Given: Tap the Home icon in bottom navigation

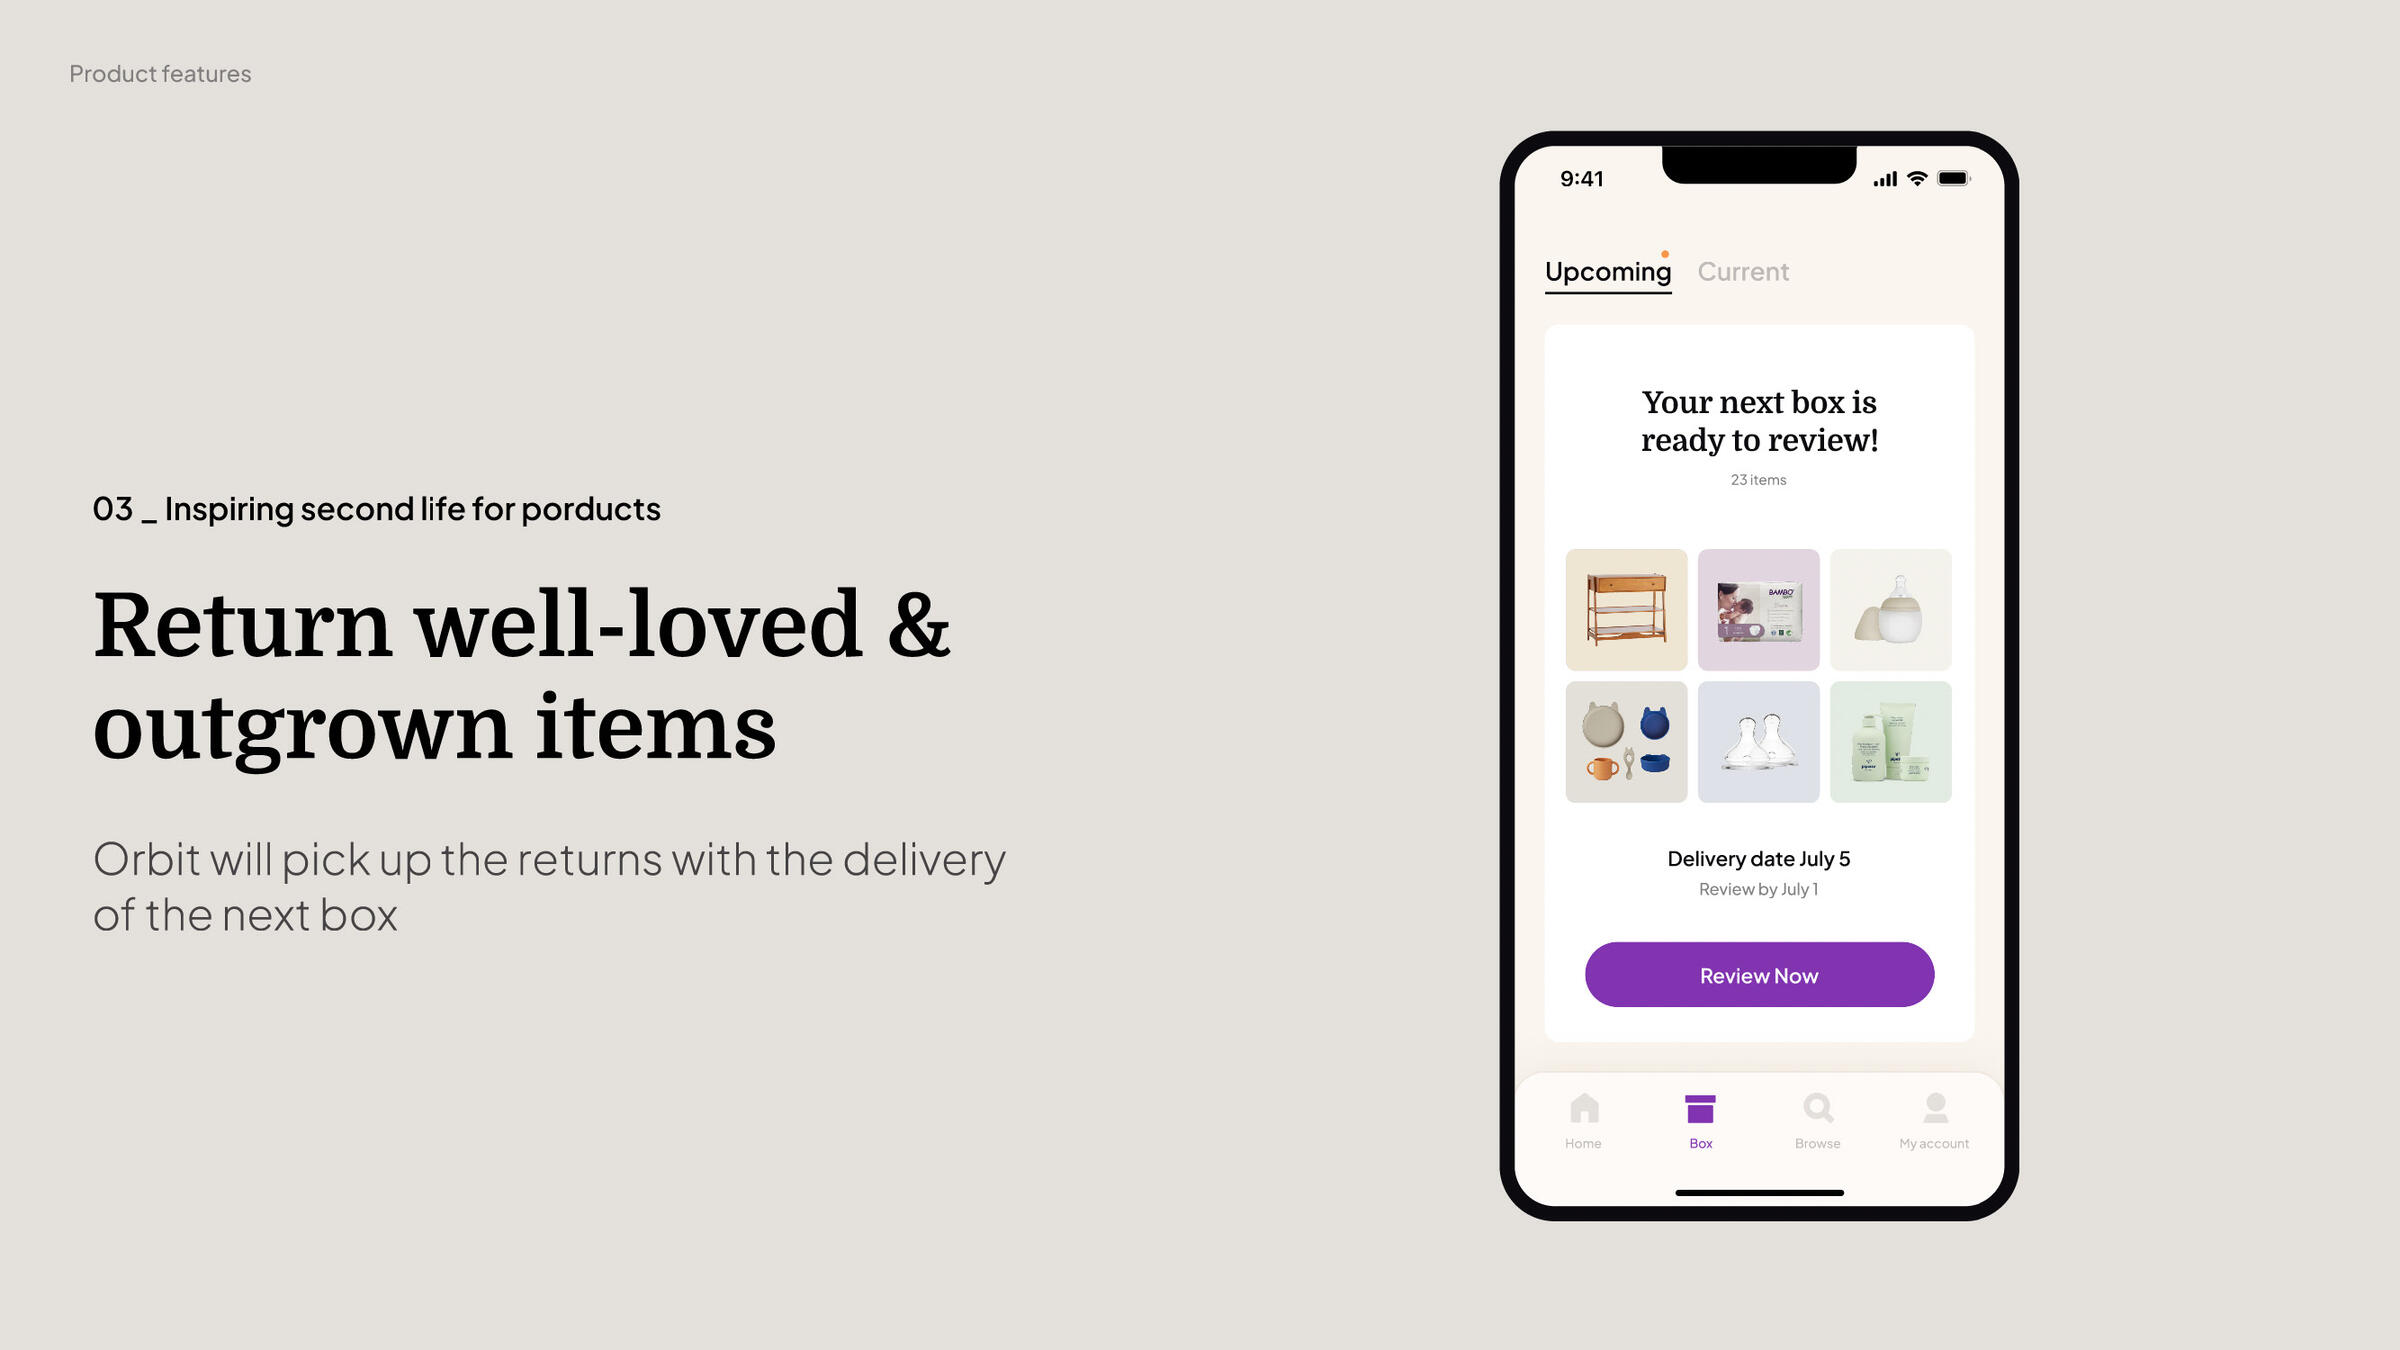Looking at the screenshot, I should (1582, 1121).
